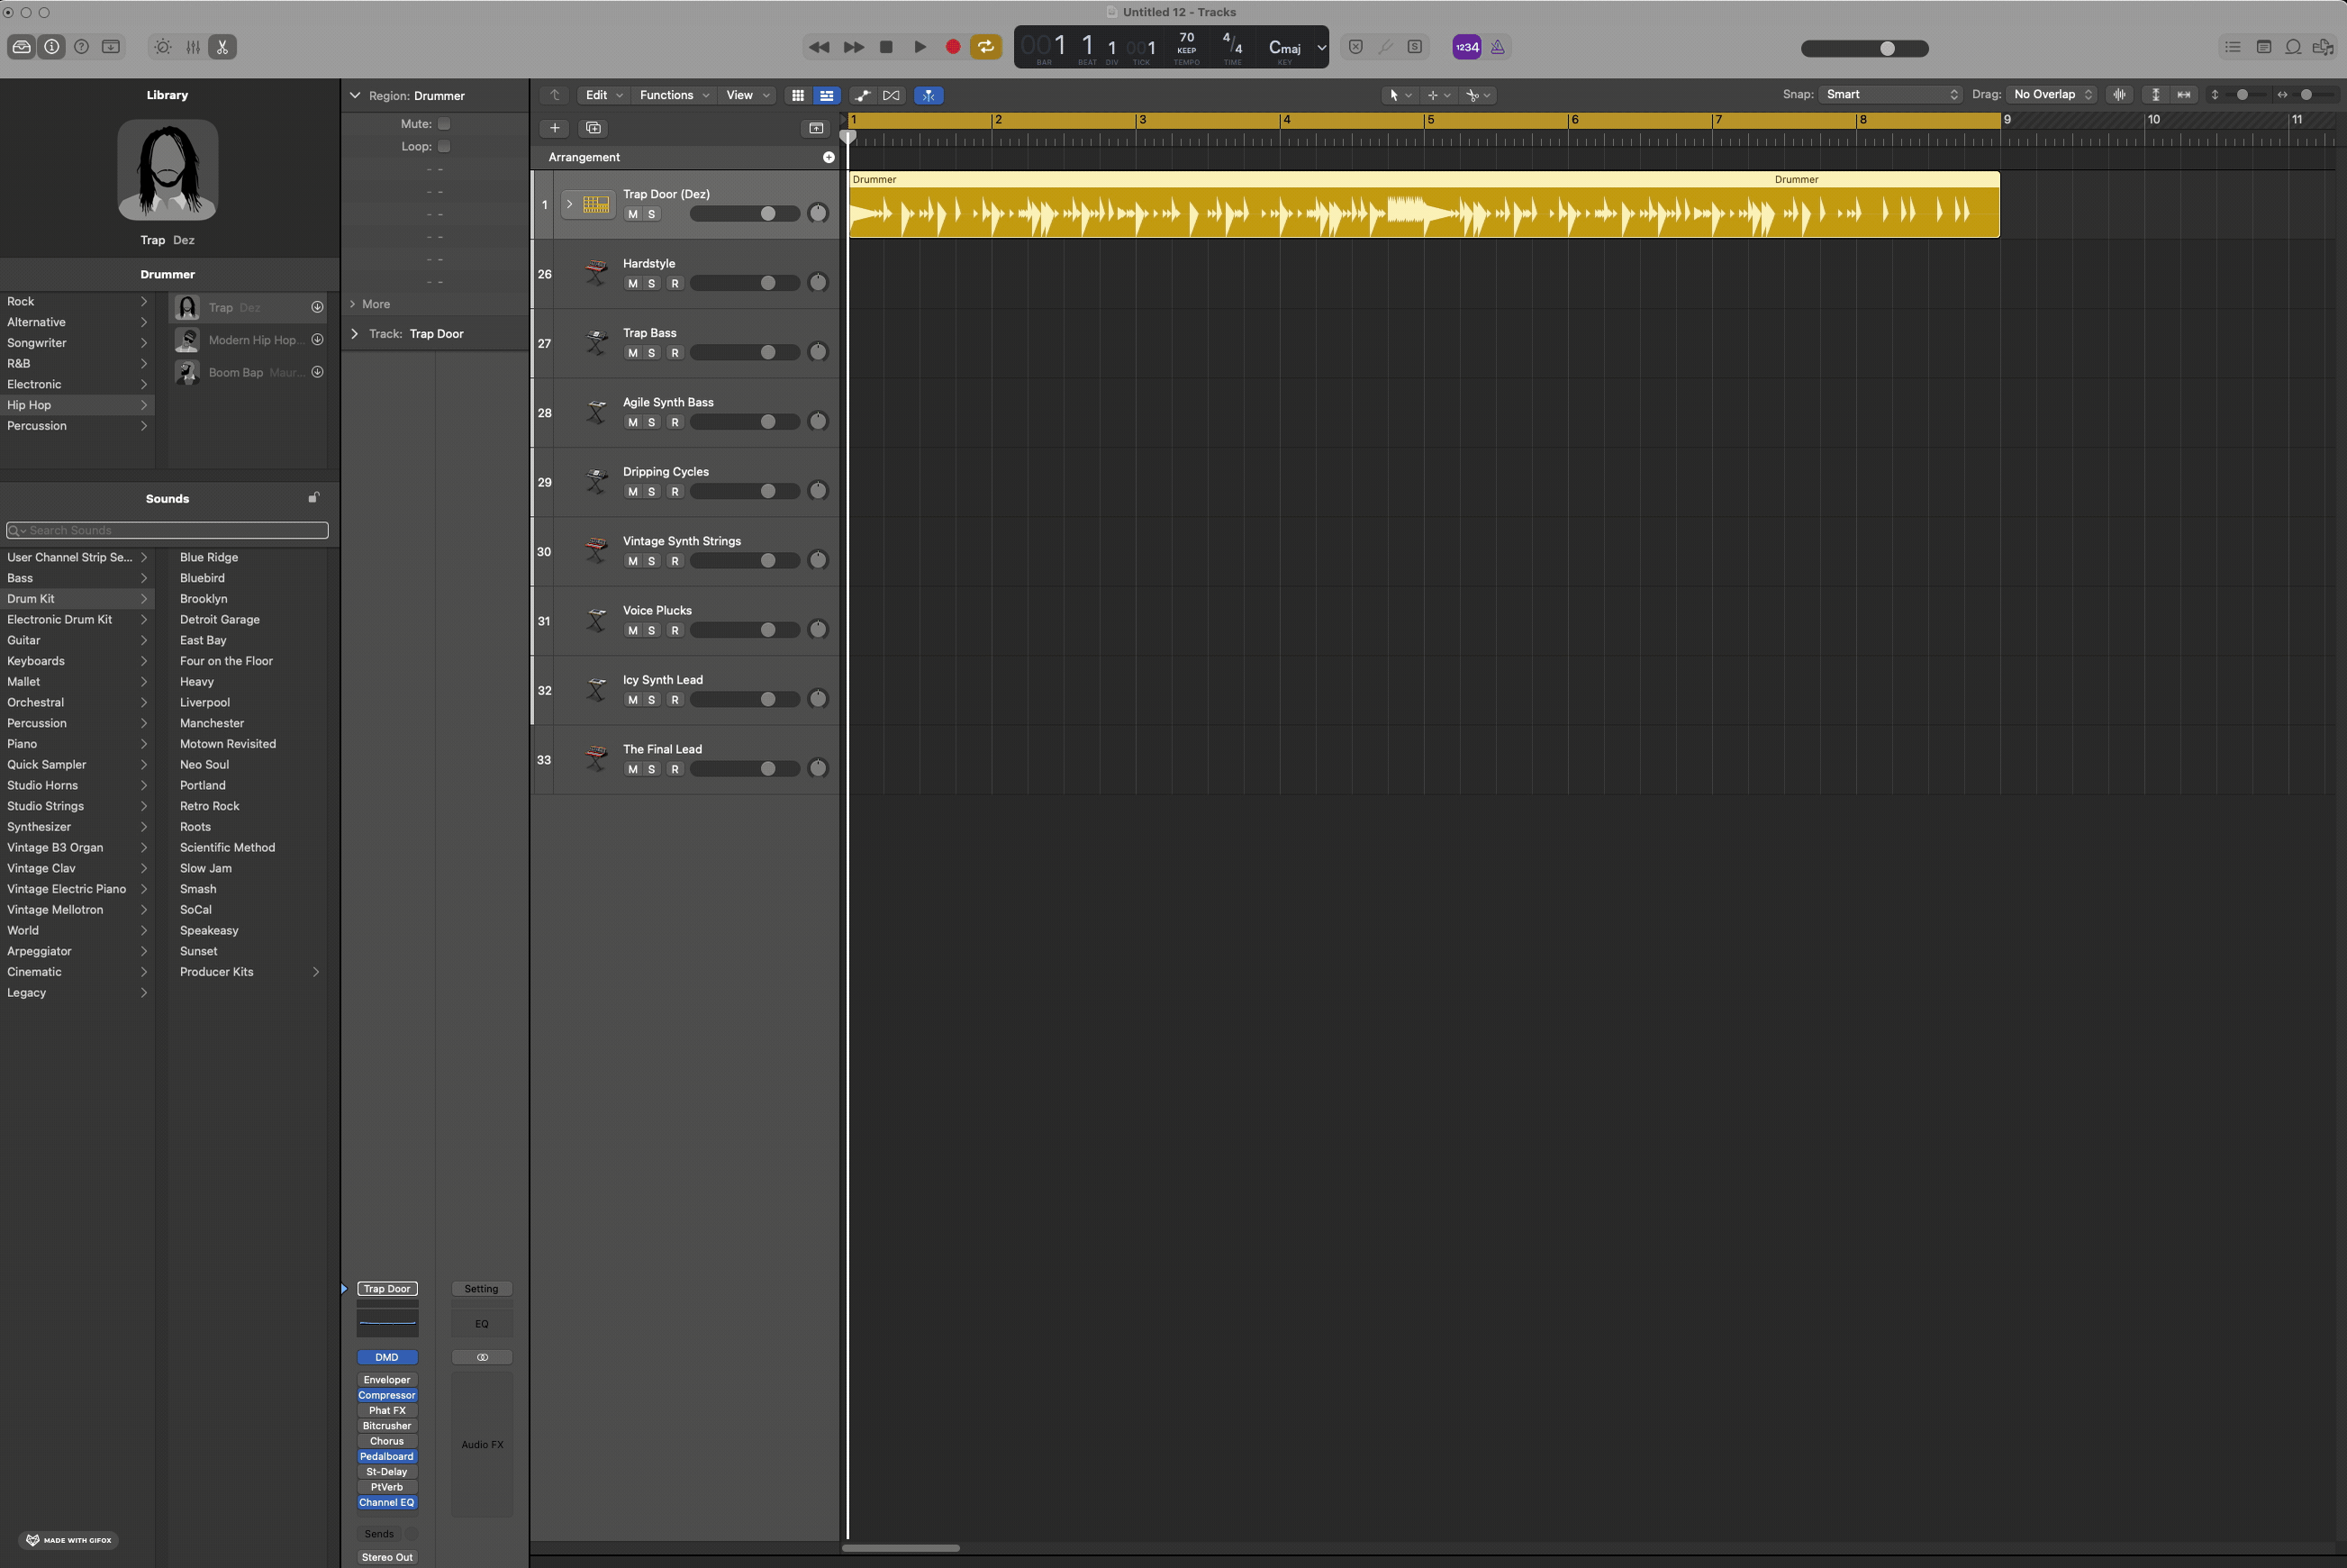Click the add track plus button
2347x1568 pixels.
(555, 128)
